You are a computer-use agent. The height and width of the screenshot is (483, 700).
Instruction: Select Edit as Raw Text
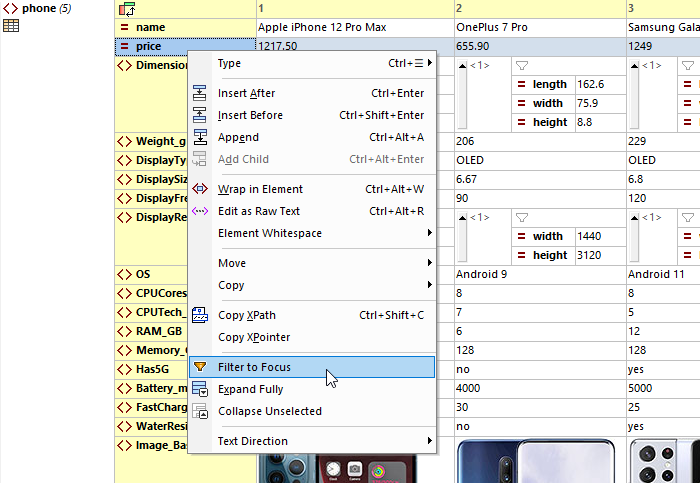(x=258, y=211)
